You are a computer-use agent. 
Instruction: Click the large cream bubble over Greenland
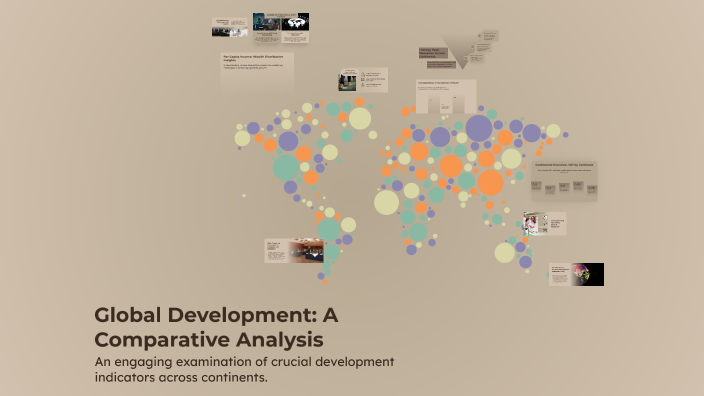(x=360, y=119)
